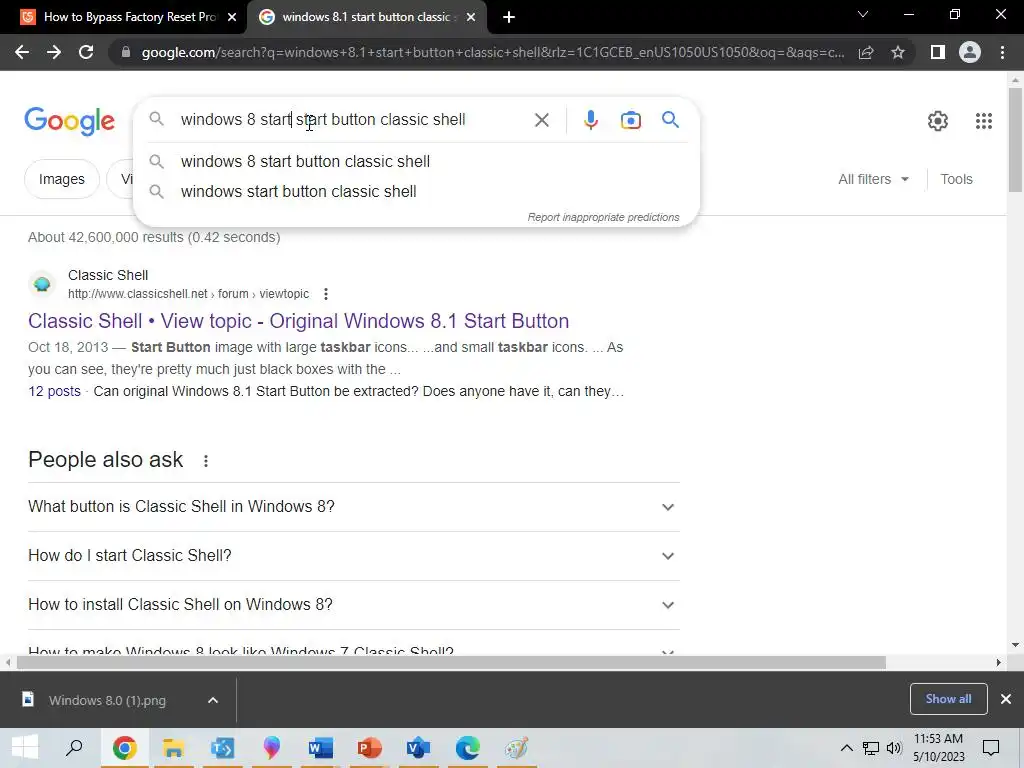Click scroll right arrow on horizontal scrollbar

coord(999,662)
